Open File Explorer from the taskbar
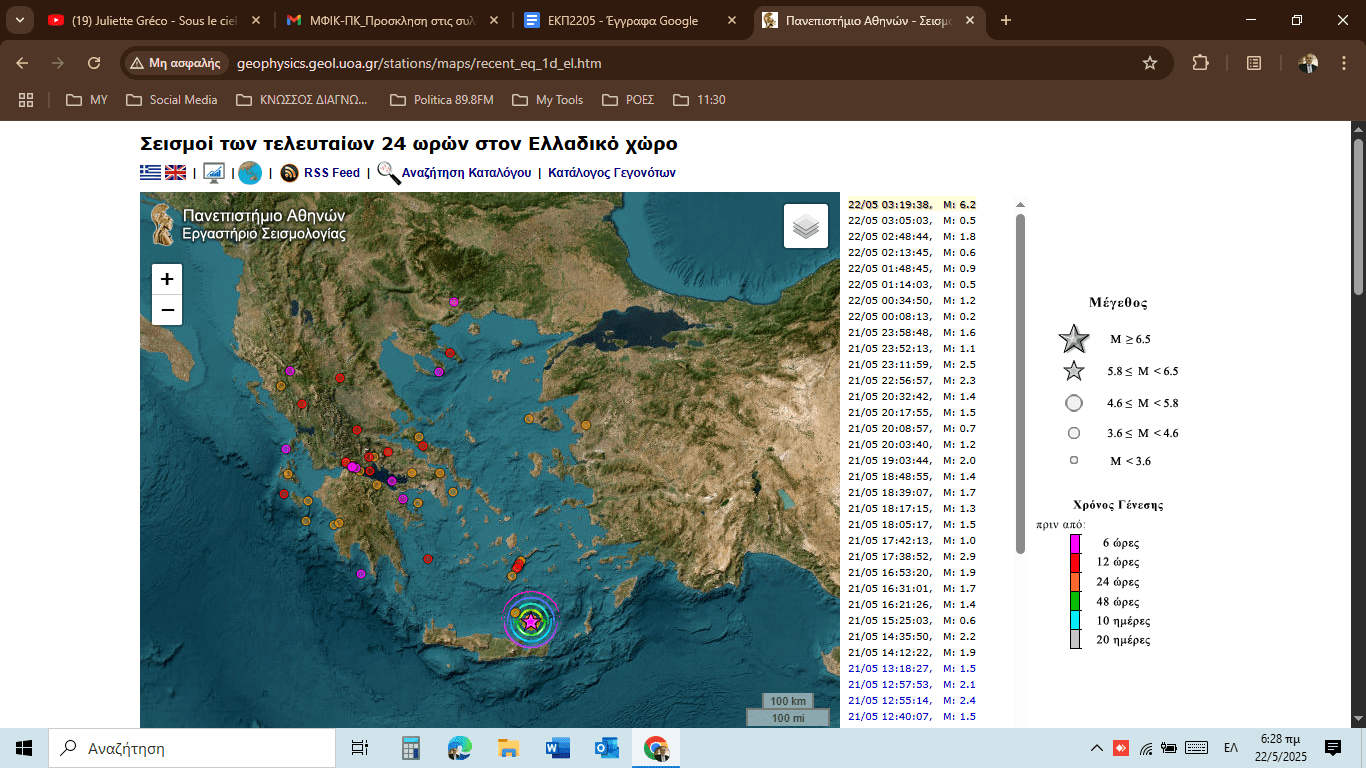The image size is (1366, 768). point(508,748)
